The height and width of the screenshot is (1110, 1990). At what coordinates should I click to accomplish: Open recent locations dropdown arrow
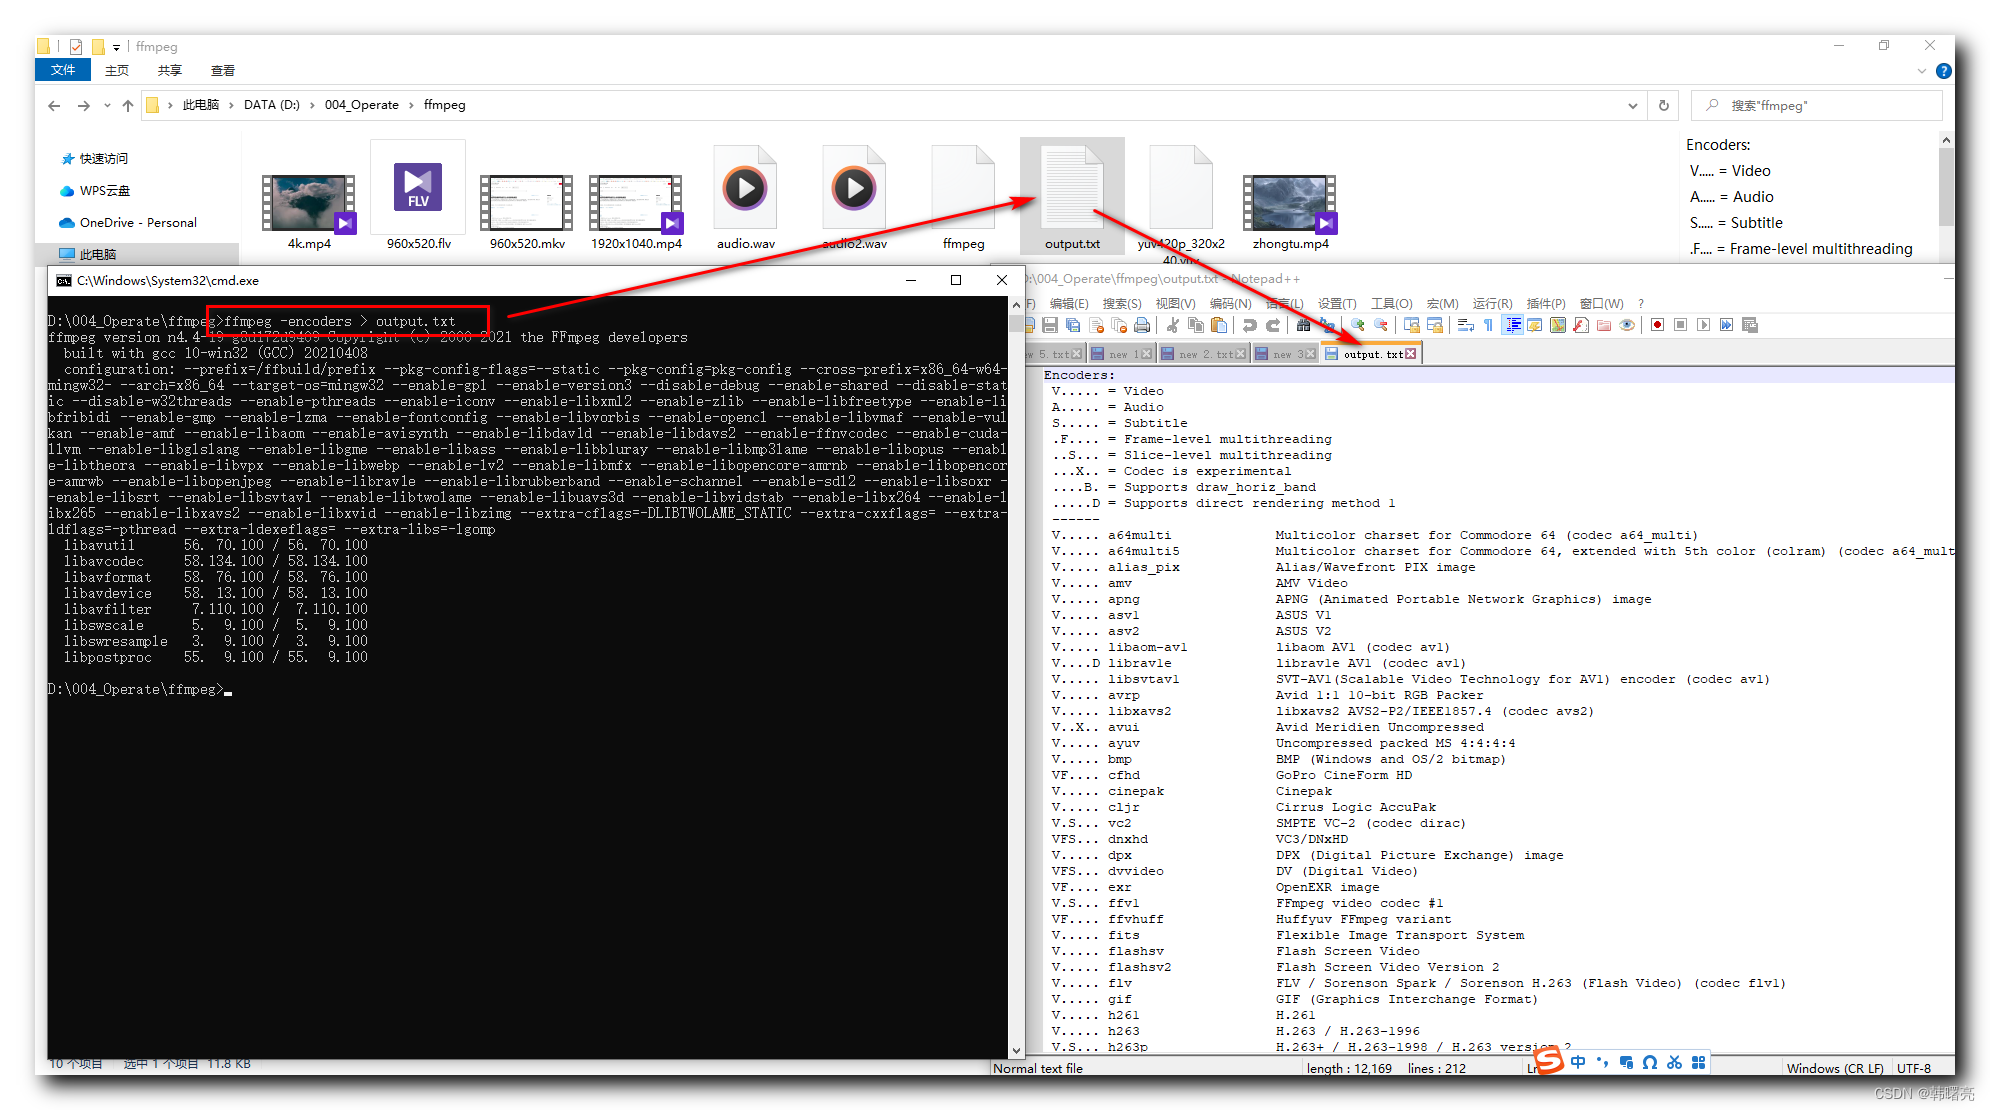[x=107, y=105]
